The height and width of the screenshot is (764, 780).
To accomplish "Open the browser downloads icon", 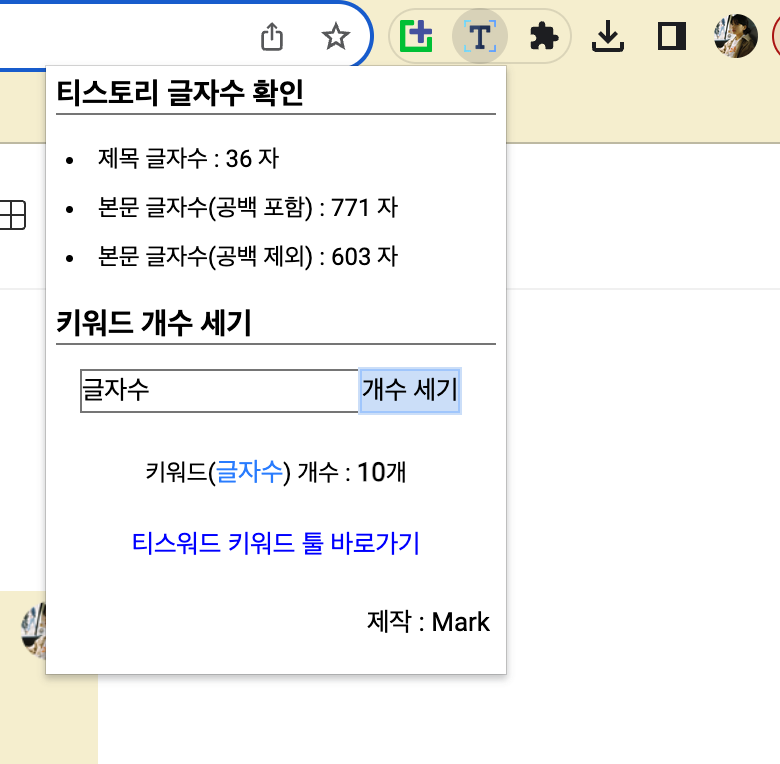I will 607,36.
